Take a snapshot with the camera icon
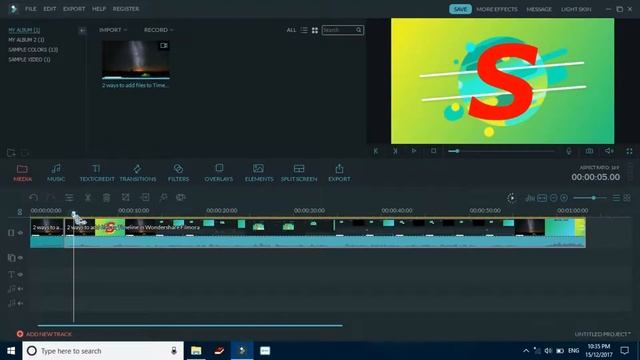 click(589, 151)
